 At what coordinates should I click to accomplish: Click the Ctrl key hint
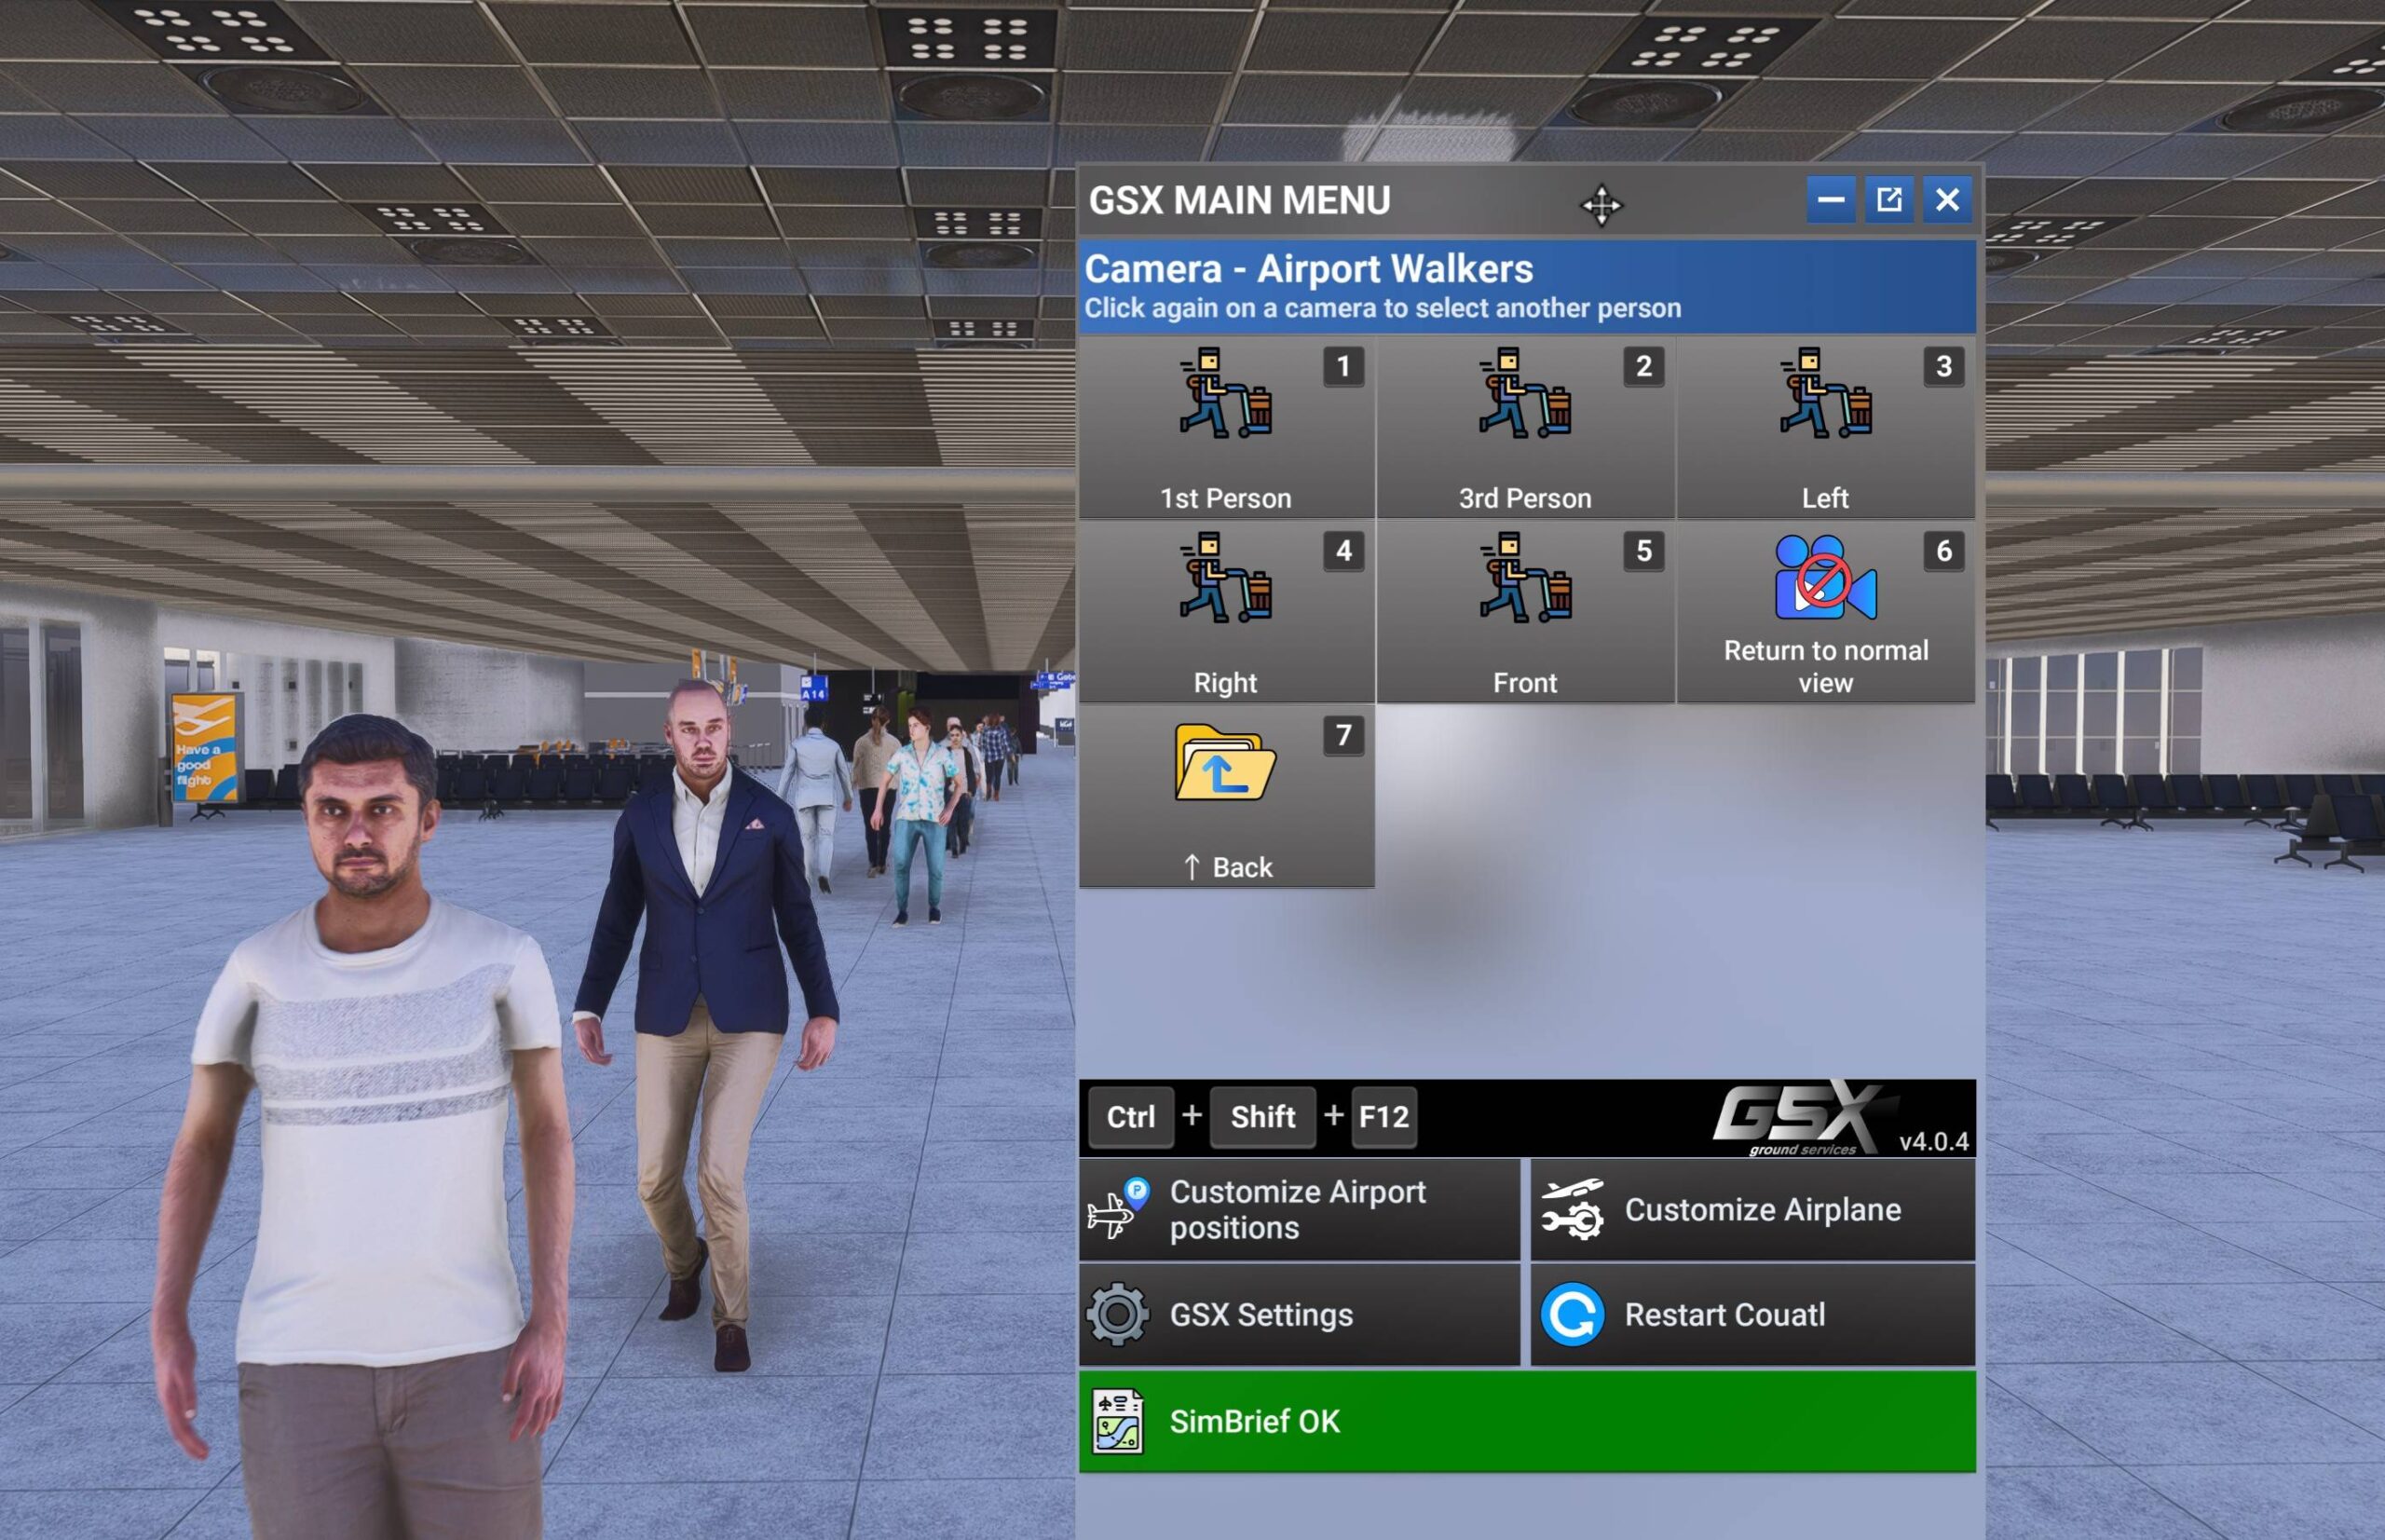tap(1131, 1117)
